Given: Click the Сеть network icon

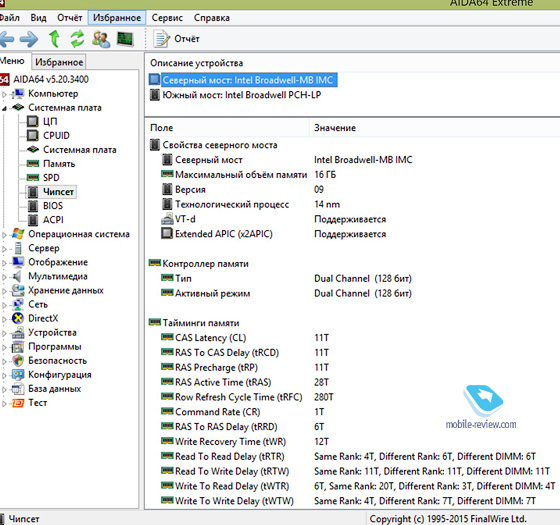Looking at the screenshot, I should (18, 304).
